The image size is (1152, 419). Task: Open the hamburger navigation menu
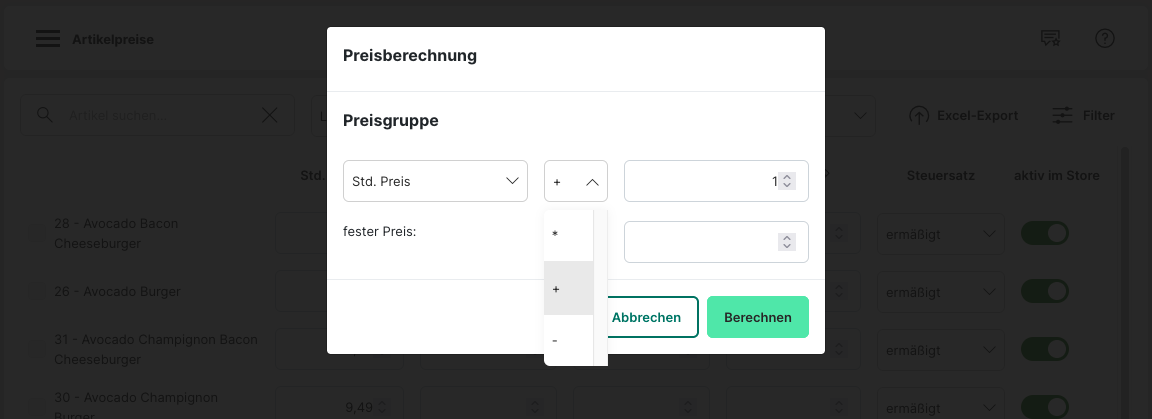point(48,39)
